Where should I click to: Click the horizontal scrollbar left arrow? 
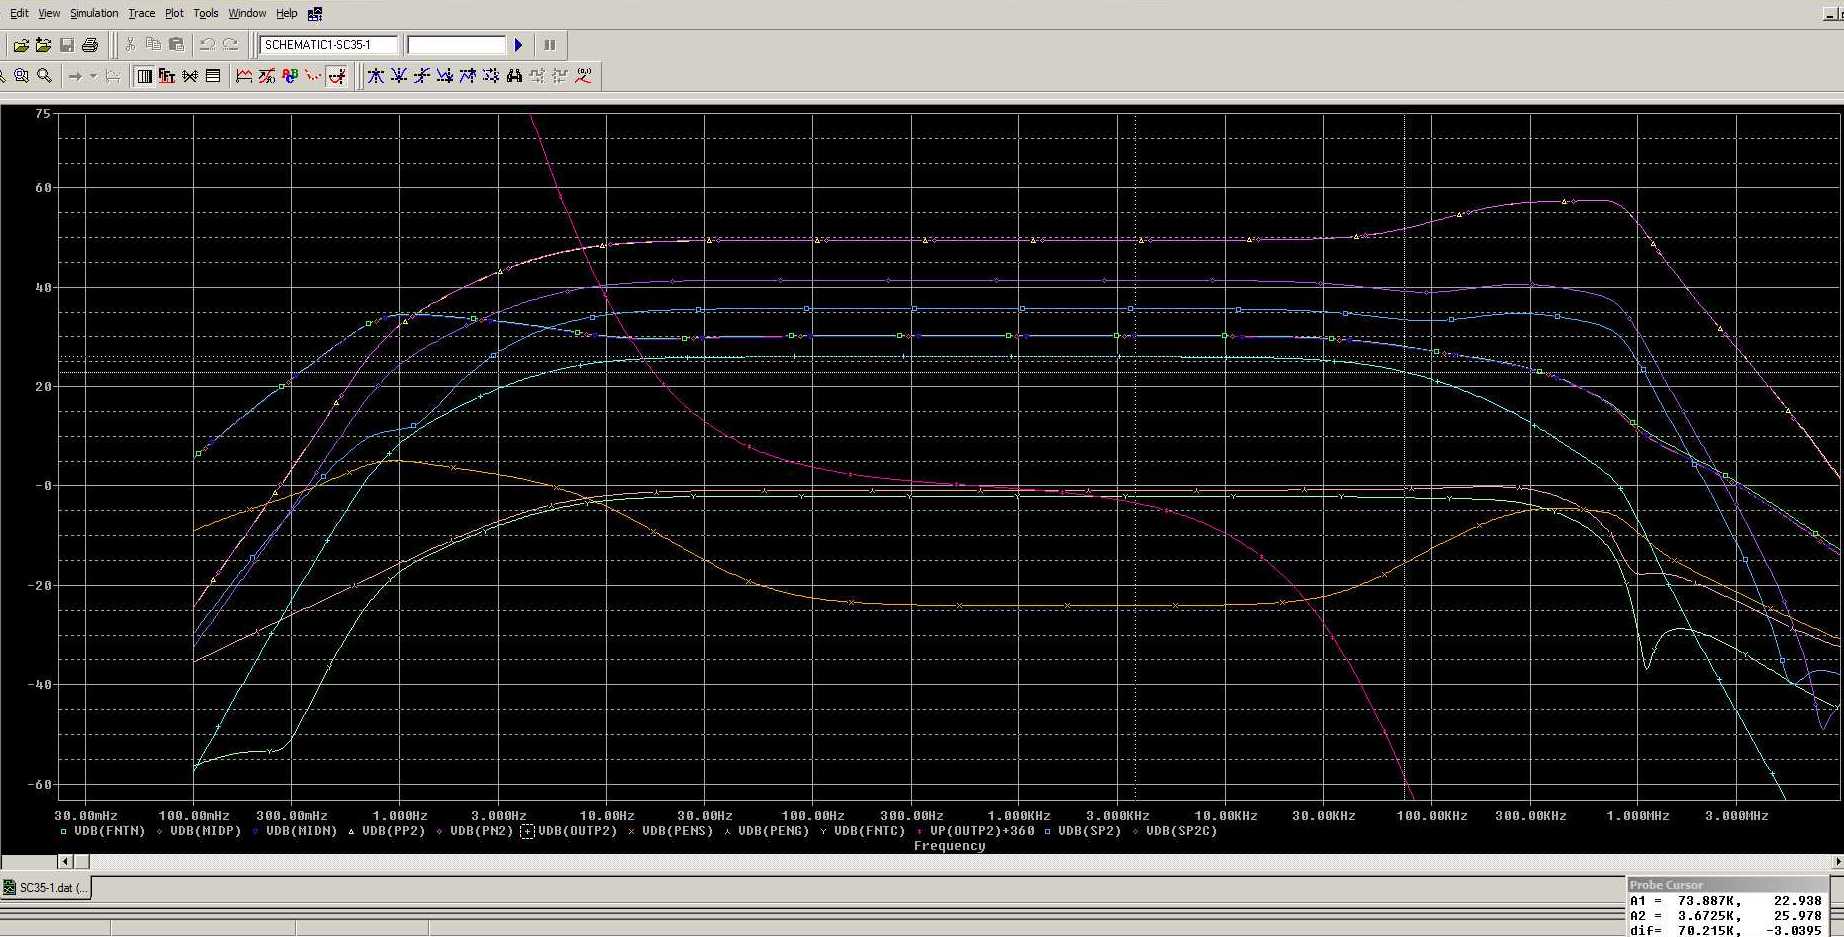pos(66,861)
